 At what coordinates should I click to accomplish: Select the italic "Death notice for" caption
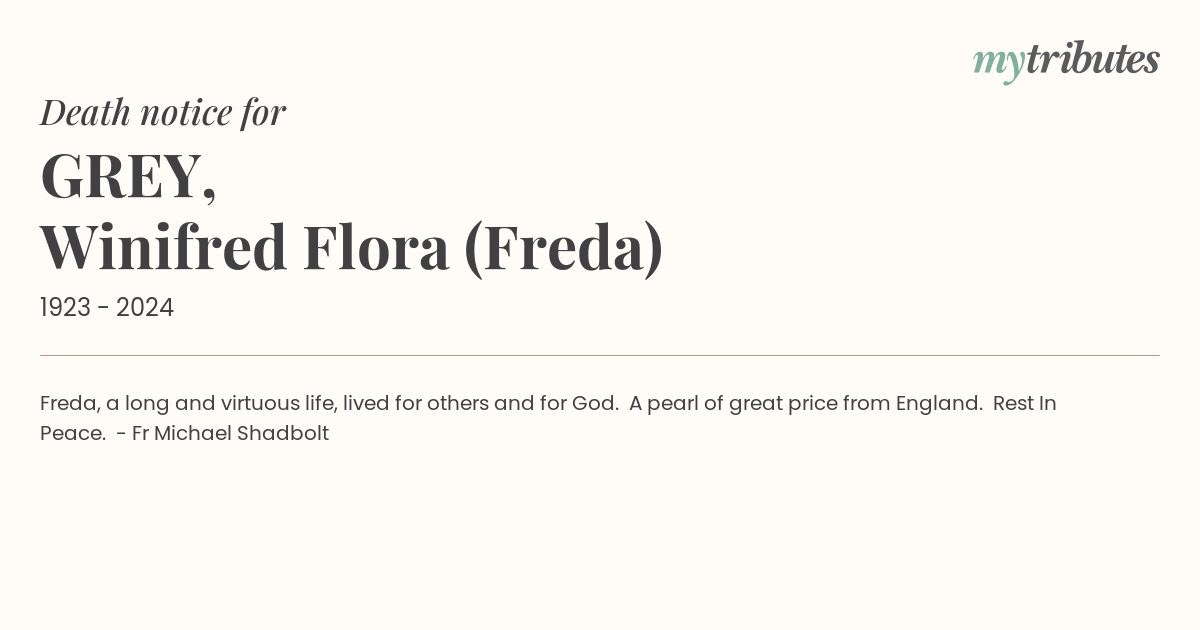163,112
